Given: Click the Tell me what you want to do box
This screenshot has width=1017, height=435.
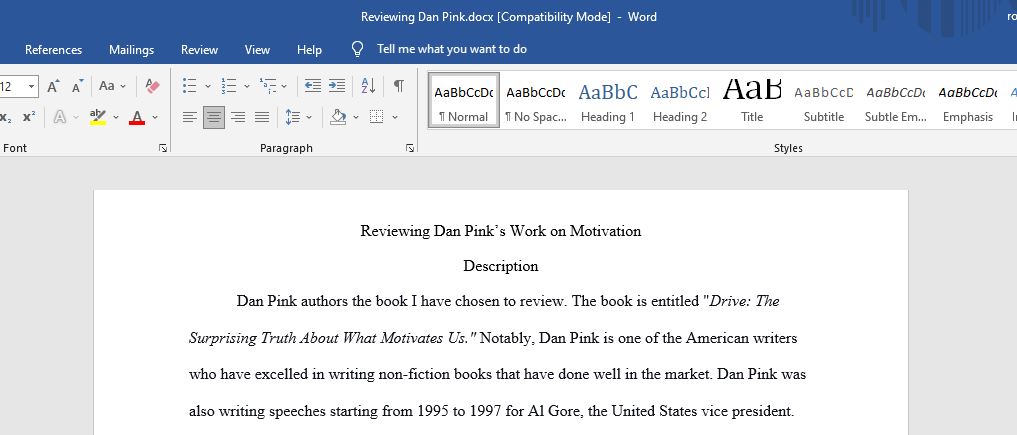Looking at the screenshot, I should pos(452,49).
